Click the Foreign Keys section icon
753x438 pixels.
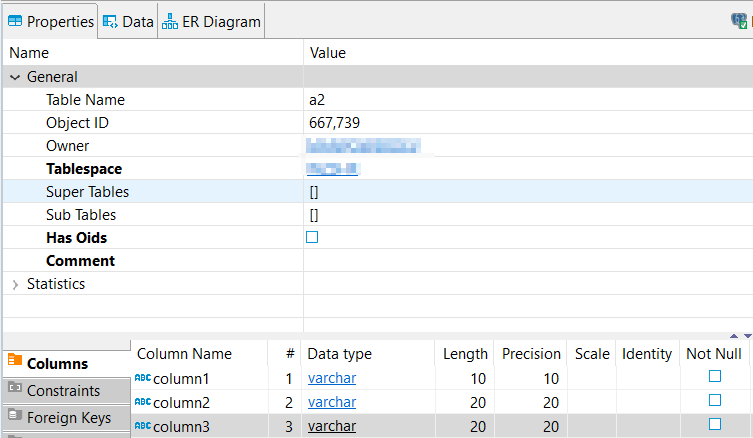(14, 417)
